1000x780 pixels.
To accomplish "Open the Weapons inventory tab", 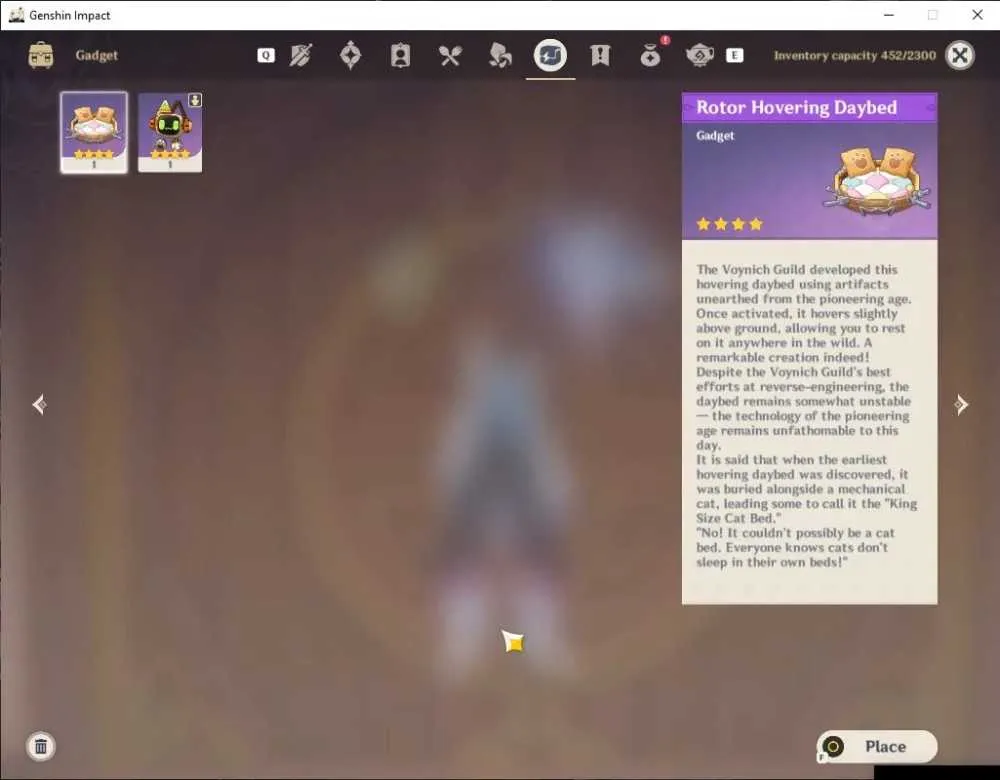I will (300, 55).
